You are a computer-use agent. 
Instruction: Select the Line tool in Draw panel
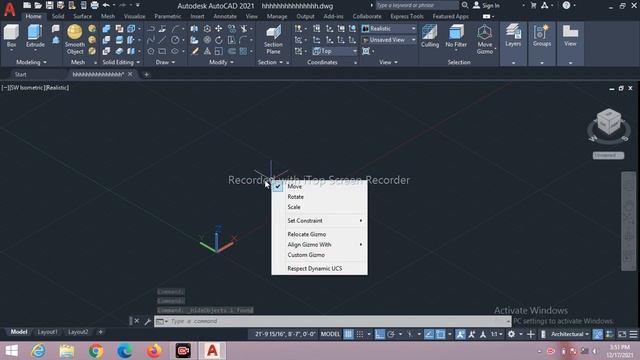pyautogui.click(x=162, y=40)
